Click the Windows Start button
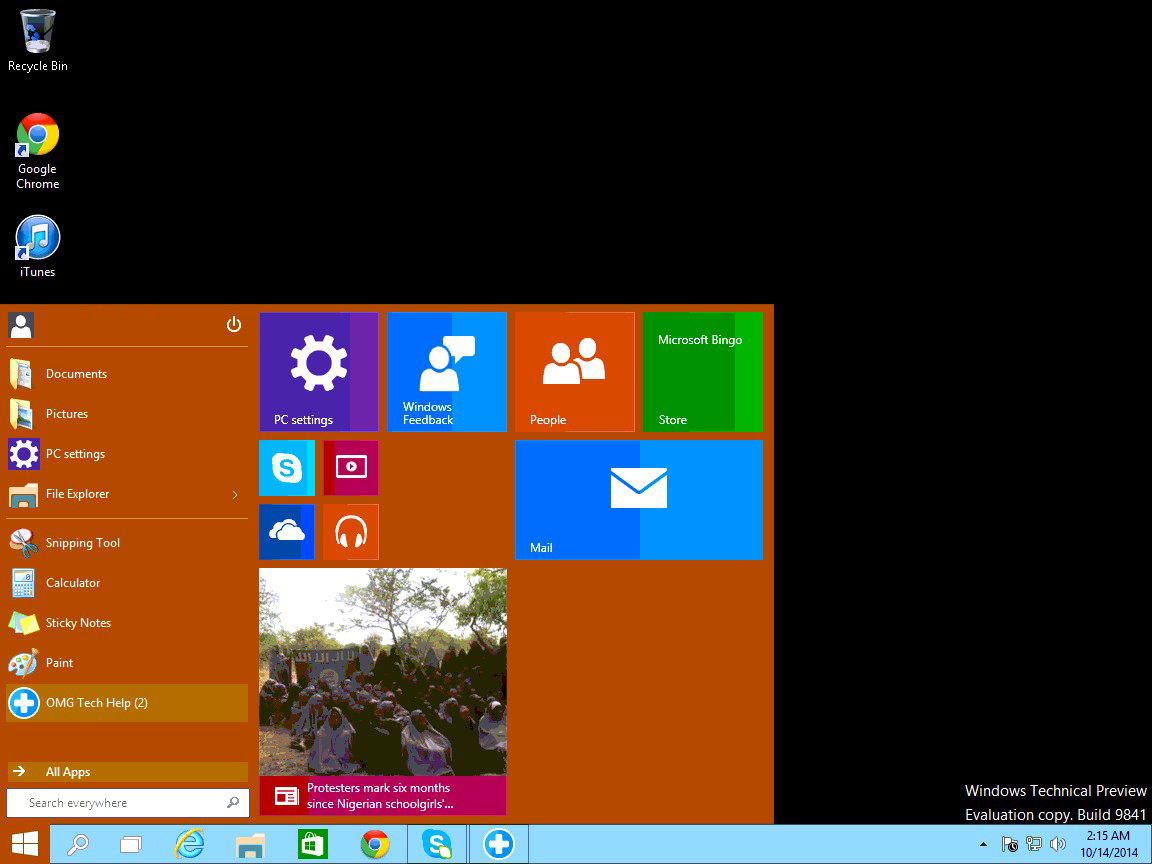 pos(24,845)
